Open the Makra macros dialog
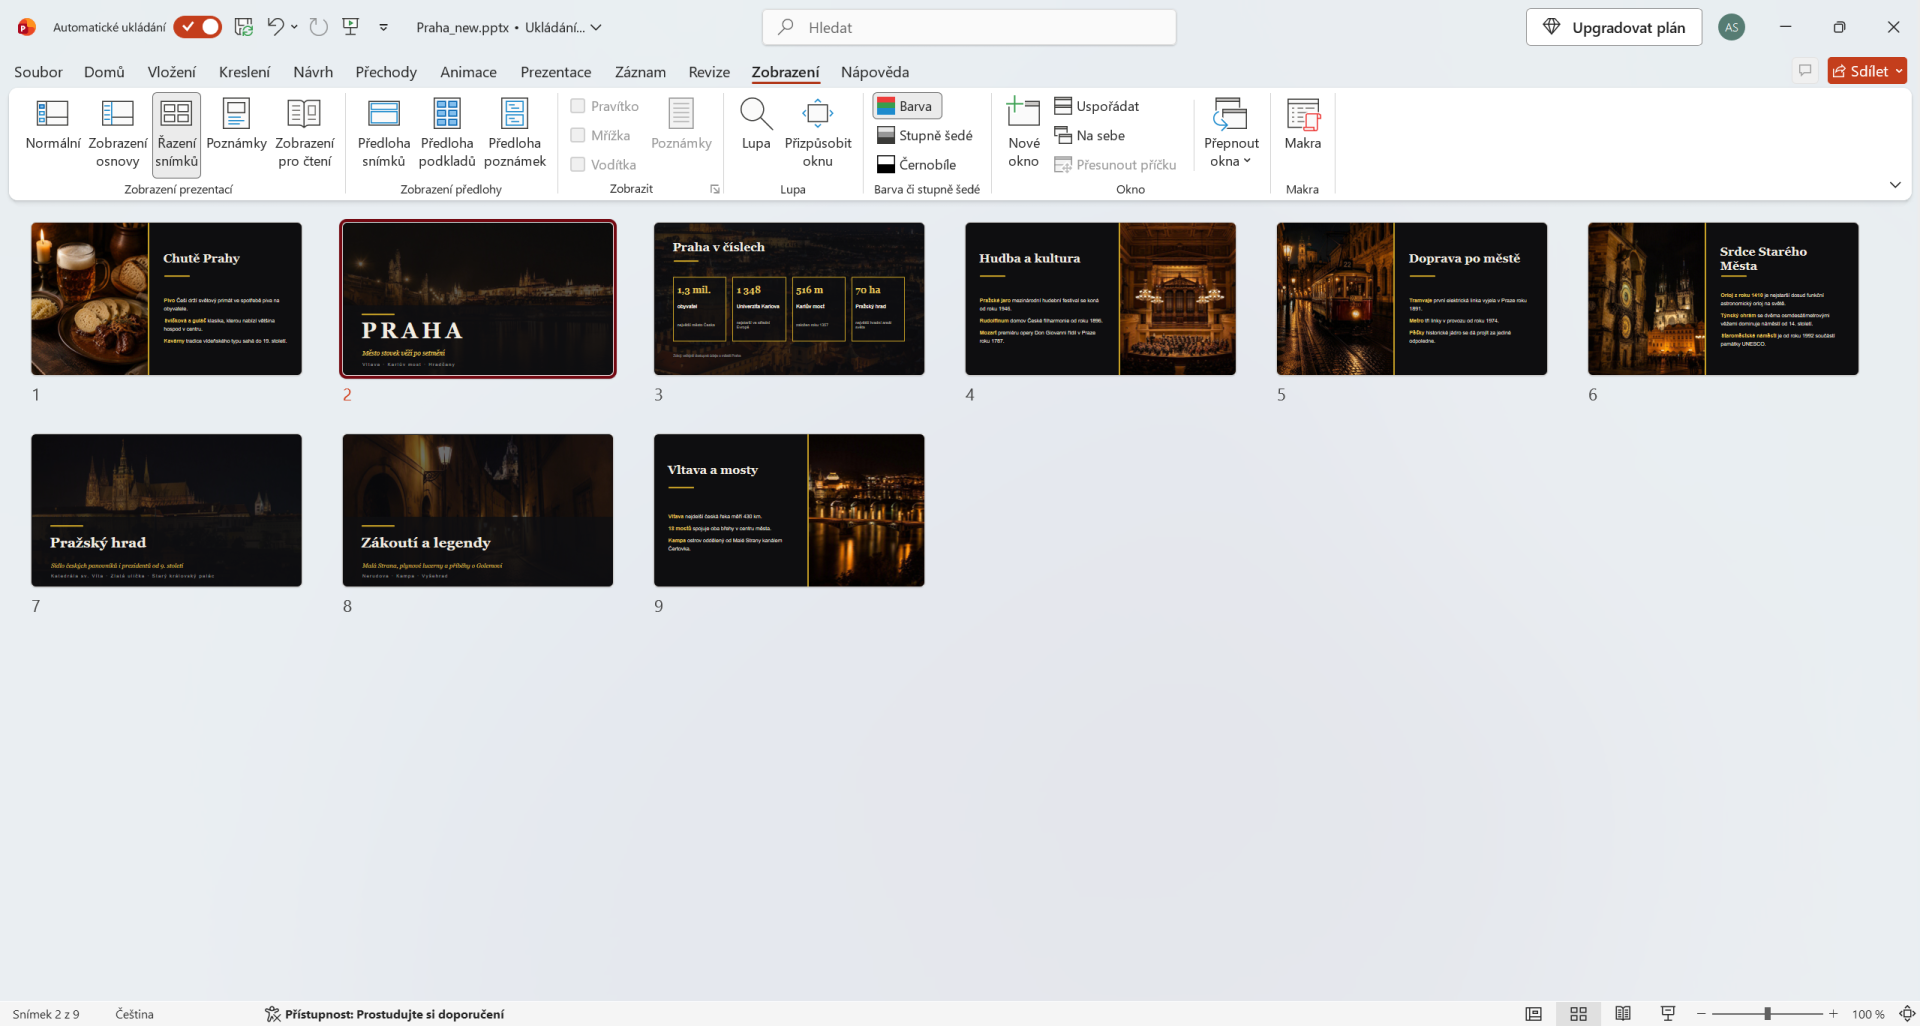 [1302, 125]
